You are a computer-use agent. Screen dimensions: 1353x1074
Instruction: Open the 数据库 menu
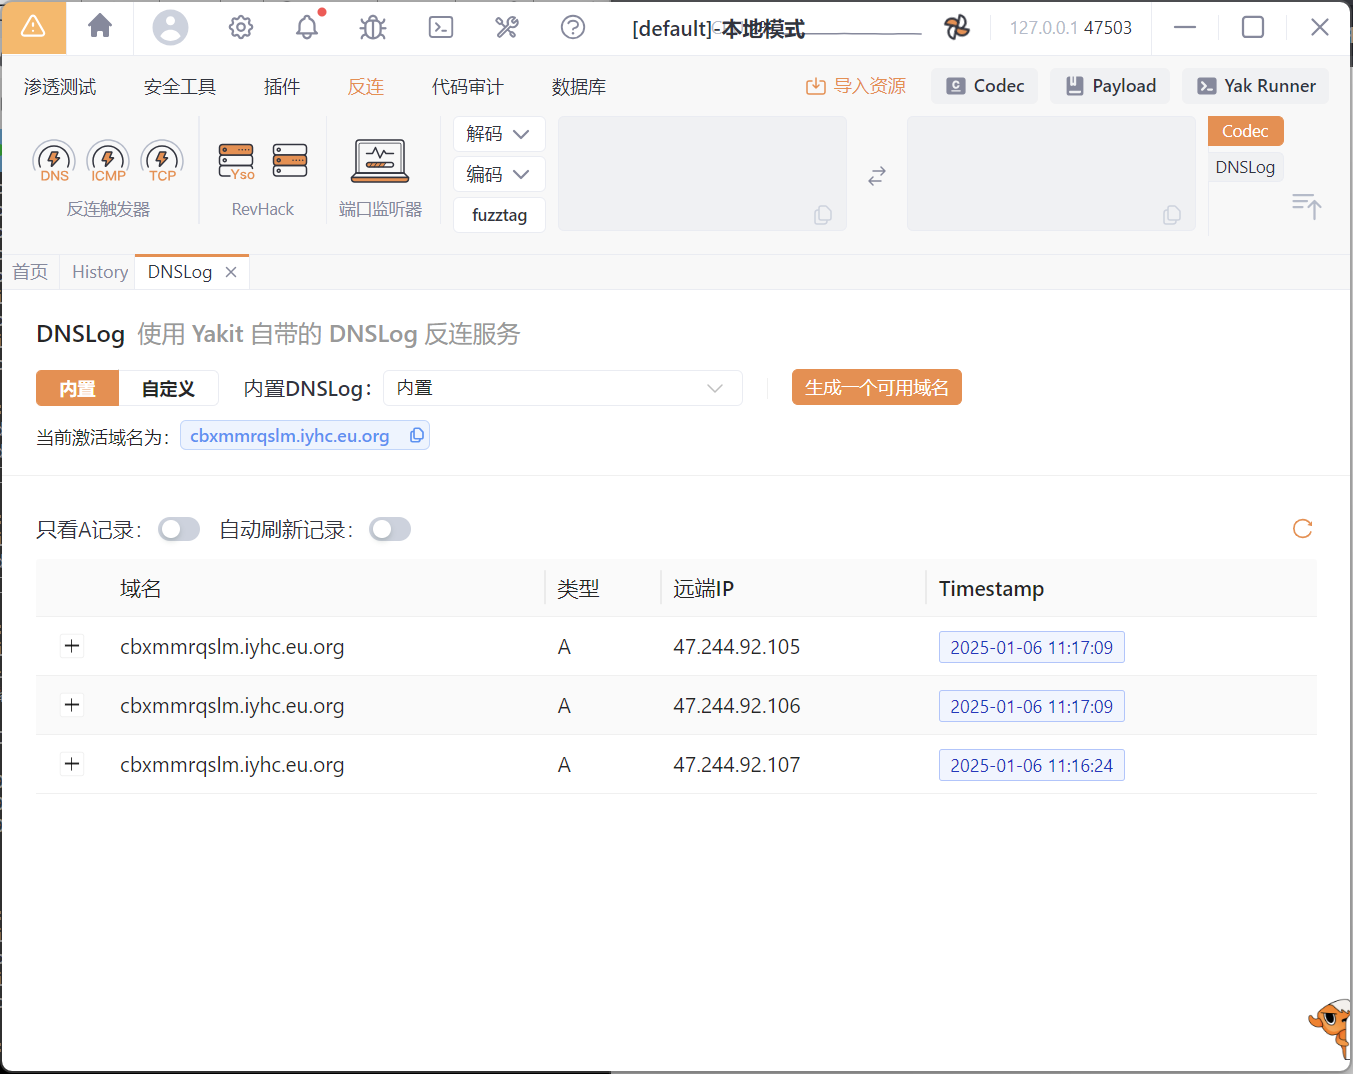(x=579, y=87)
